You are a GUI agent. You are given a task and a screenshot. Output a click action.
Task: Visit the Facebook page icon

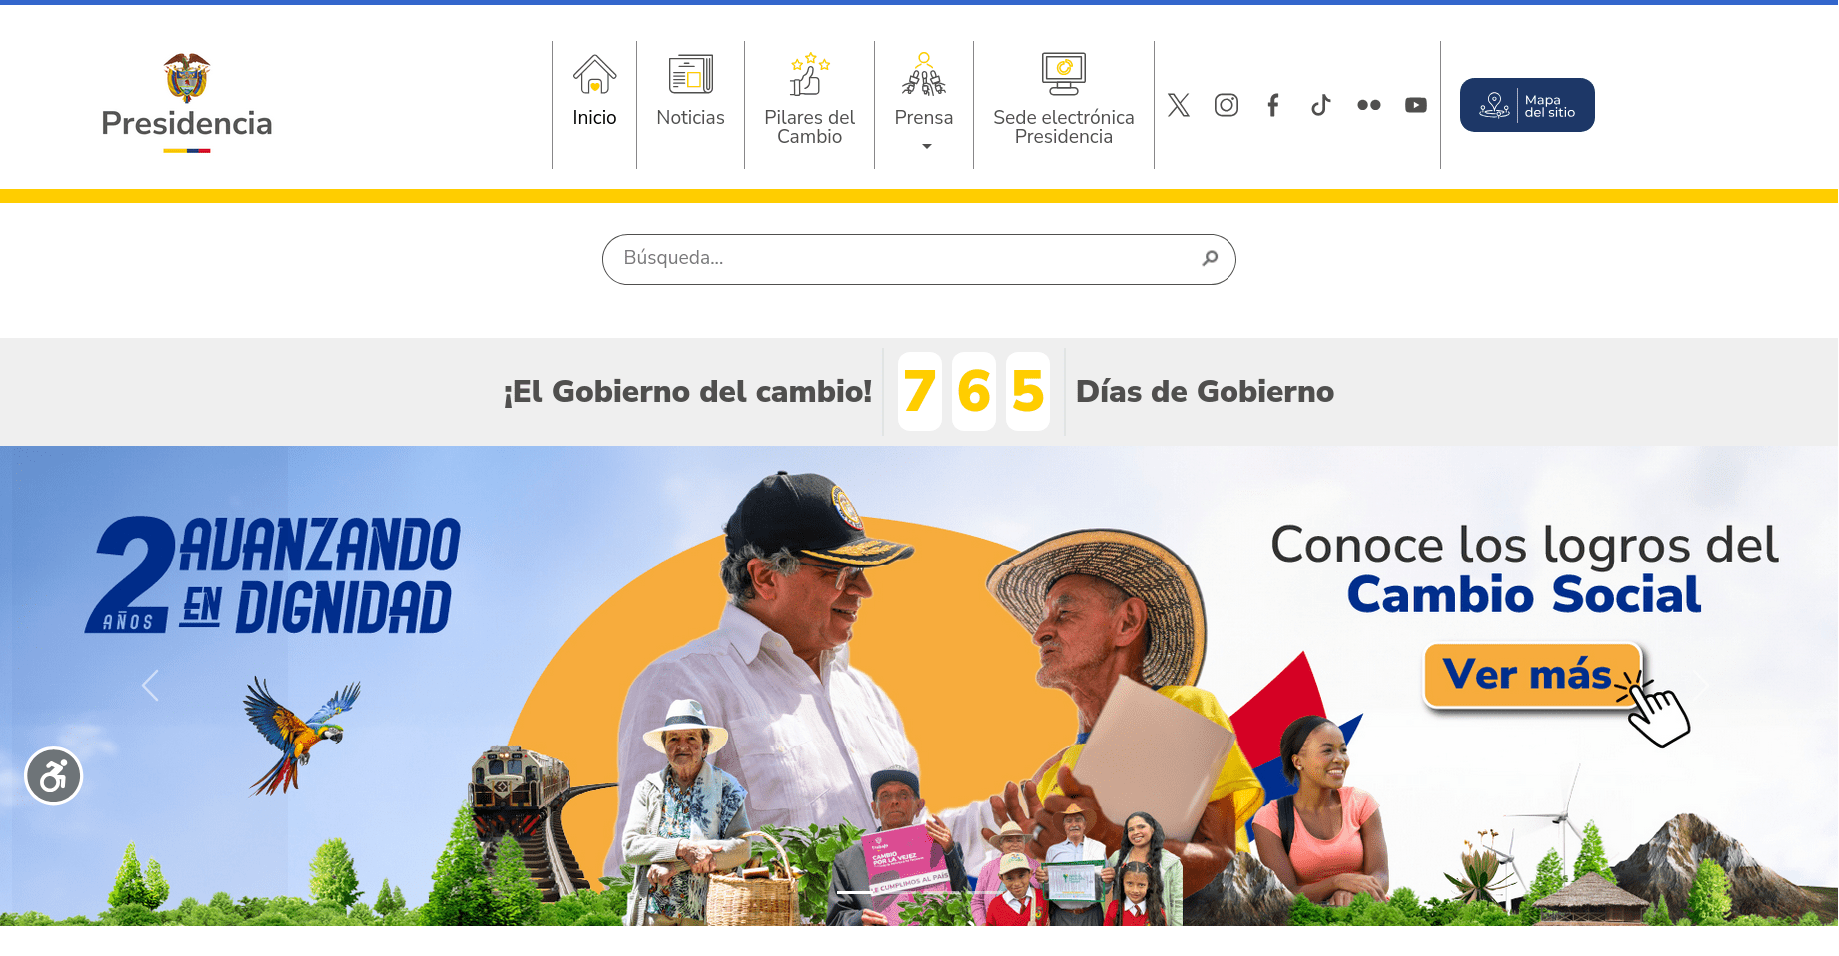(1273, 105)
